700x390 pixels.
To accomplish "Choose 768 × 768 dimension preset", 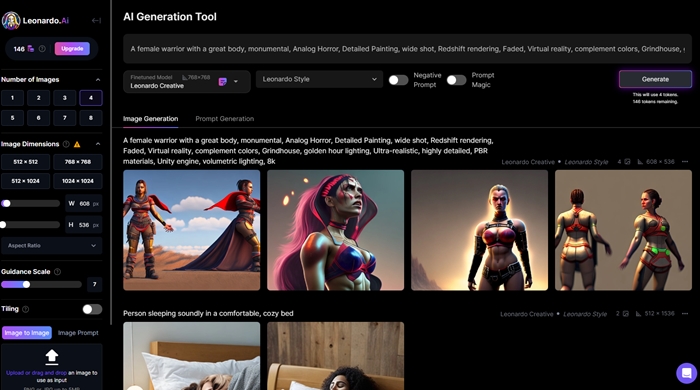I will (78, 162).
